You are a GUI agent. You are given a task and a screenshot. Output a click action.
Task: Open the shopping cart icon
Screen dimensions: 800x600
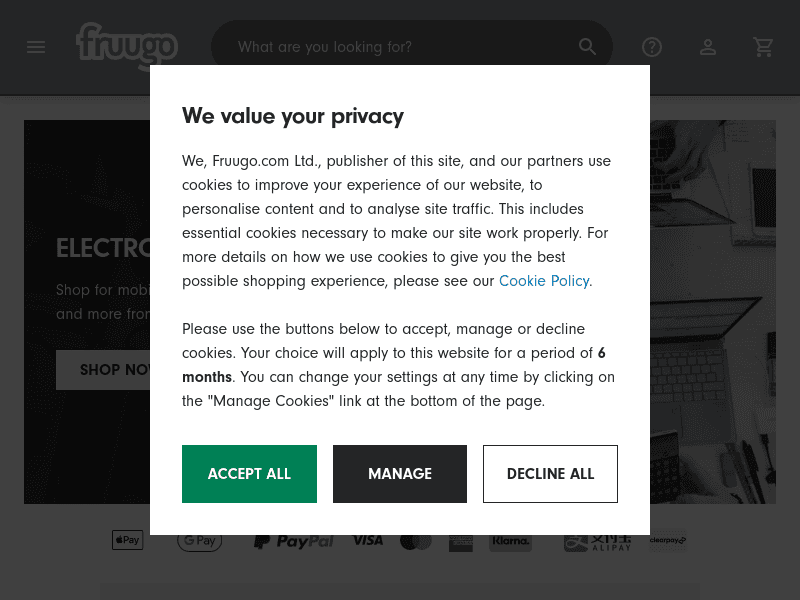[764, 47]
